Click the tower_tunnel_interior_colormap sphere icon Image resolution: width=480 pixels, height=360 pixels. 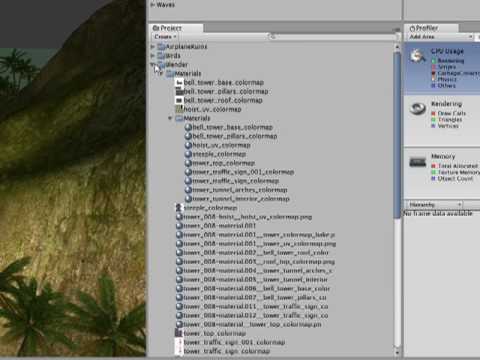188,199
